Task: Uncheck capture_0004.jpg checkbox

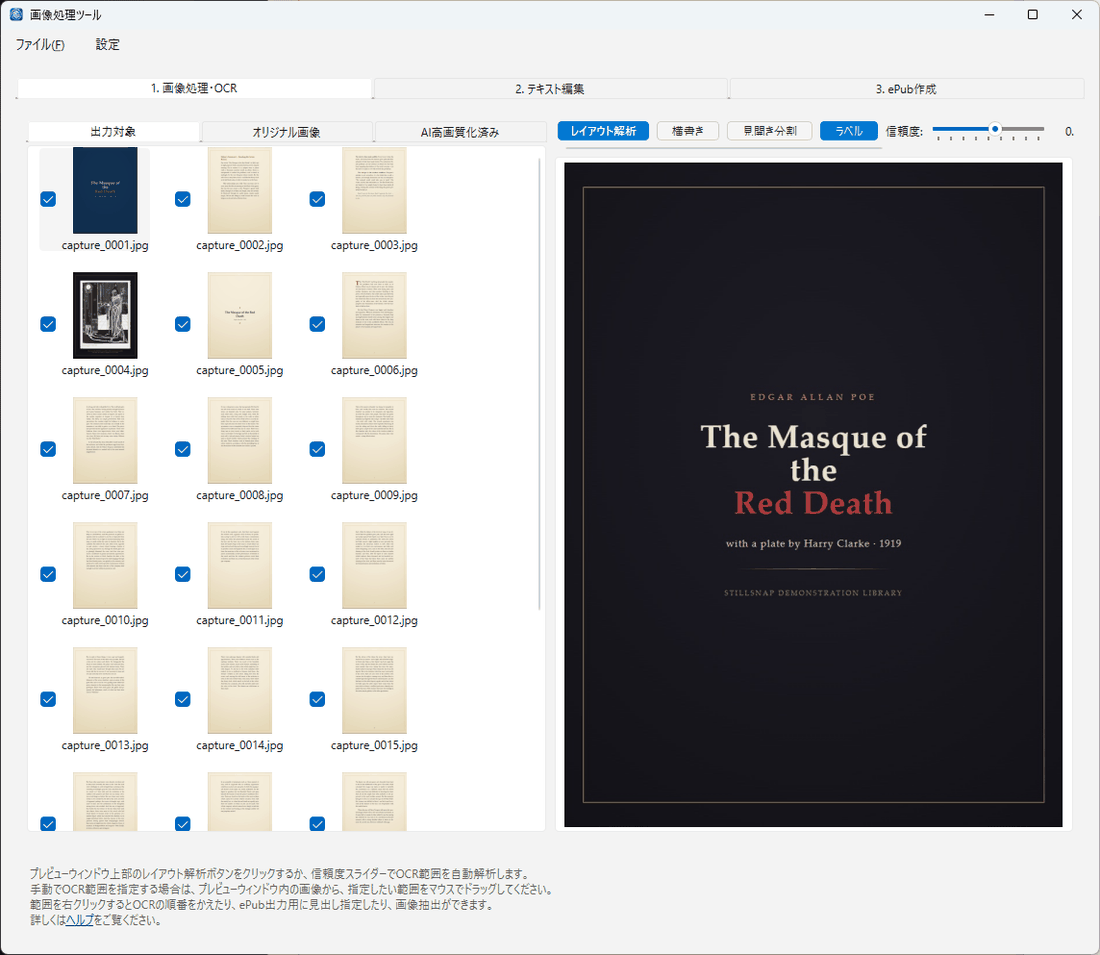Action: click(48, 324)
